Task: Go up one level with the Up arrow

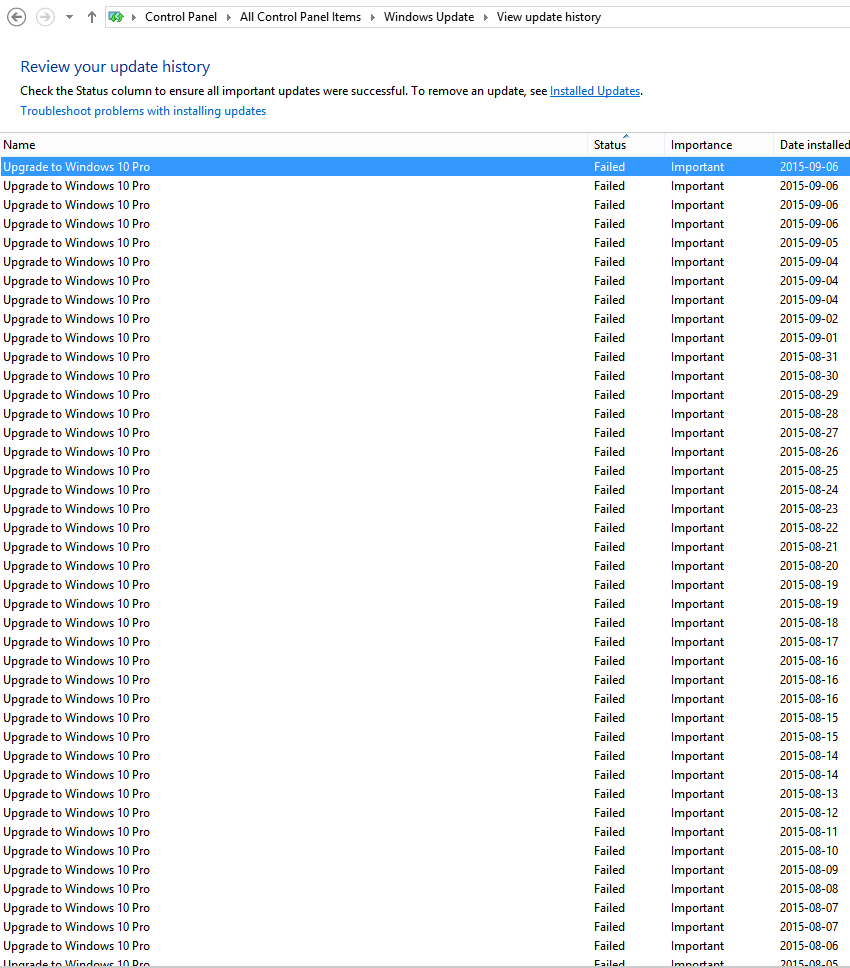Action: [x=92, y=17]
